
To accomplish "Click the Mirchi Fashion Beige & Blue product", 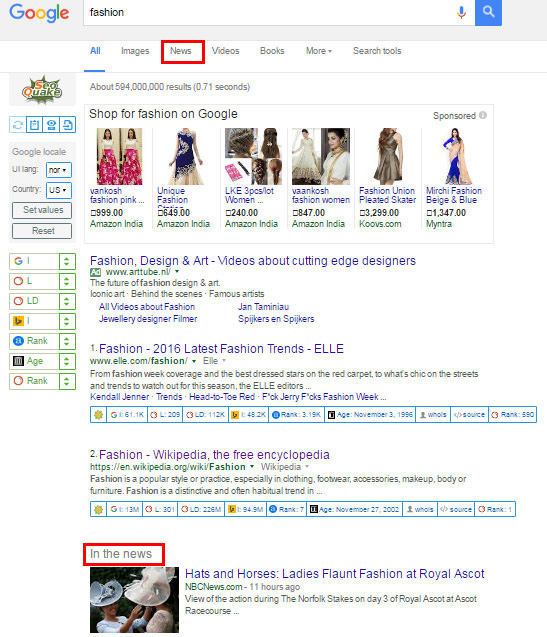I will tap(454, 195).
